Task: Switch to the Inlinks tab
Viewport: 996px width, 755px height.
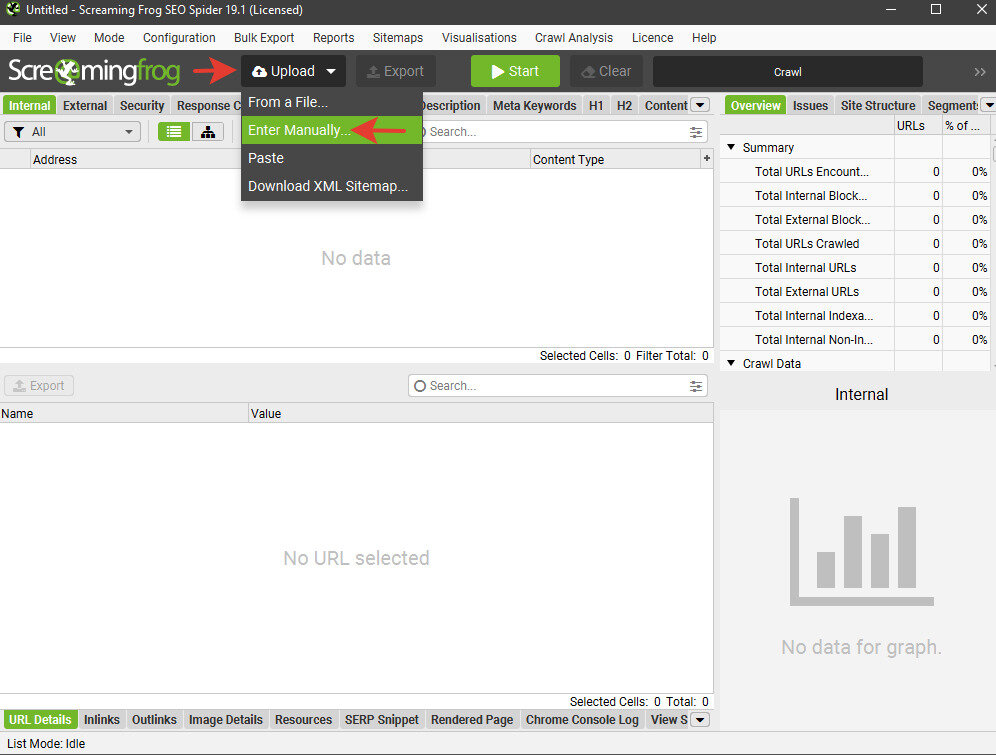Action: click(102, 719)
